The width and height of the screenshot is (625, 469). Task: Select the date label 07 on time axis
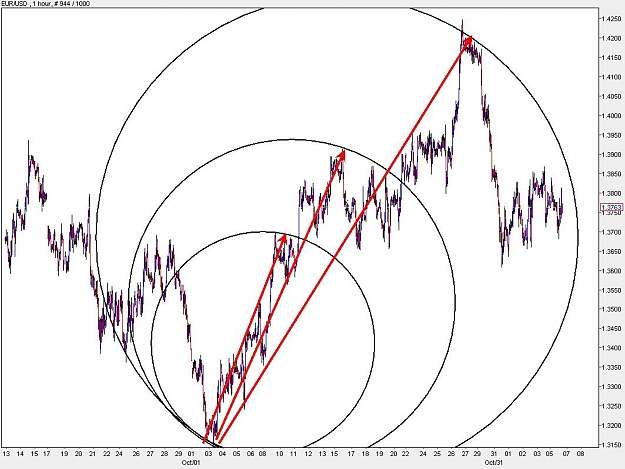(566, 453)
